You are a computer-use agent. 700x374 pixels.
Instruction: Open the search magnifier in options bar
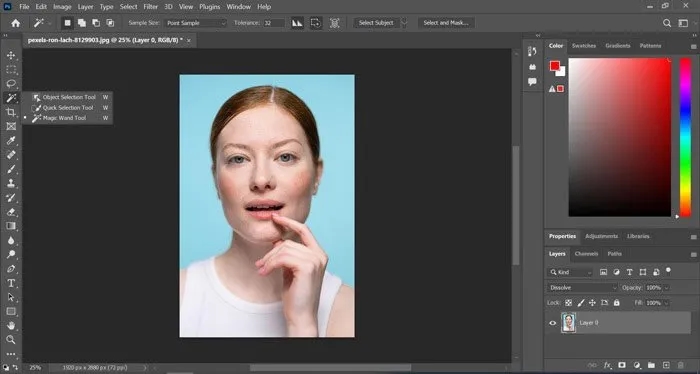click(667, 23)
